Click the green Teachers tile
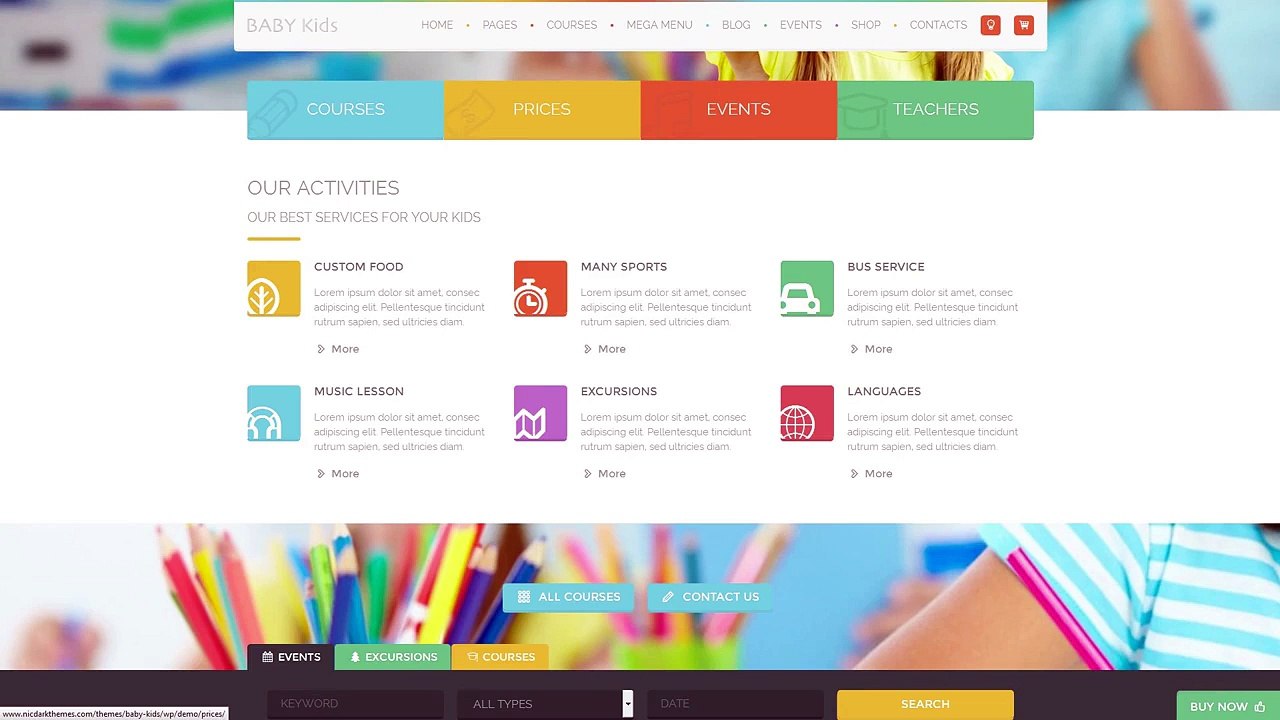1280x720 pixels. point(935,110)
